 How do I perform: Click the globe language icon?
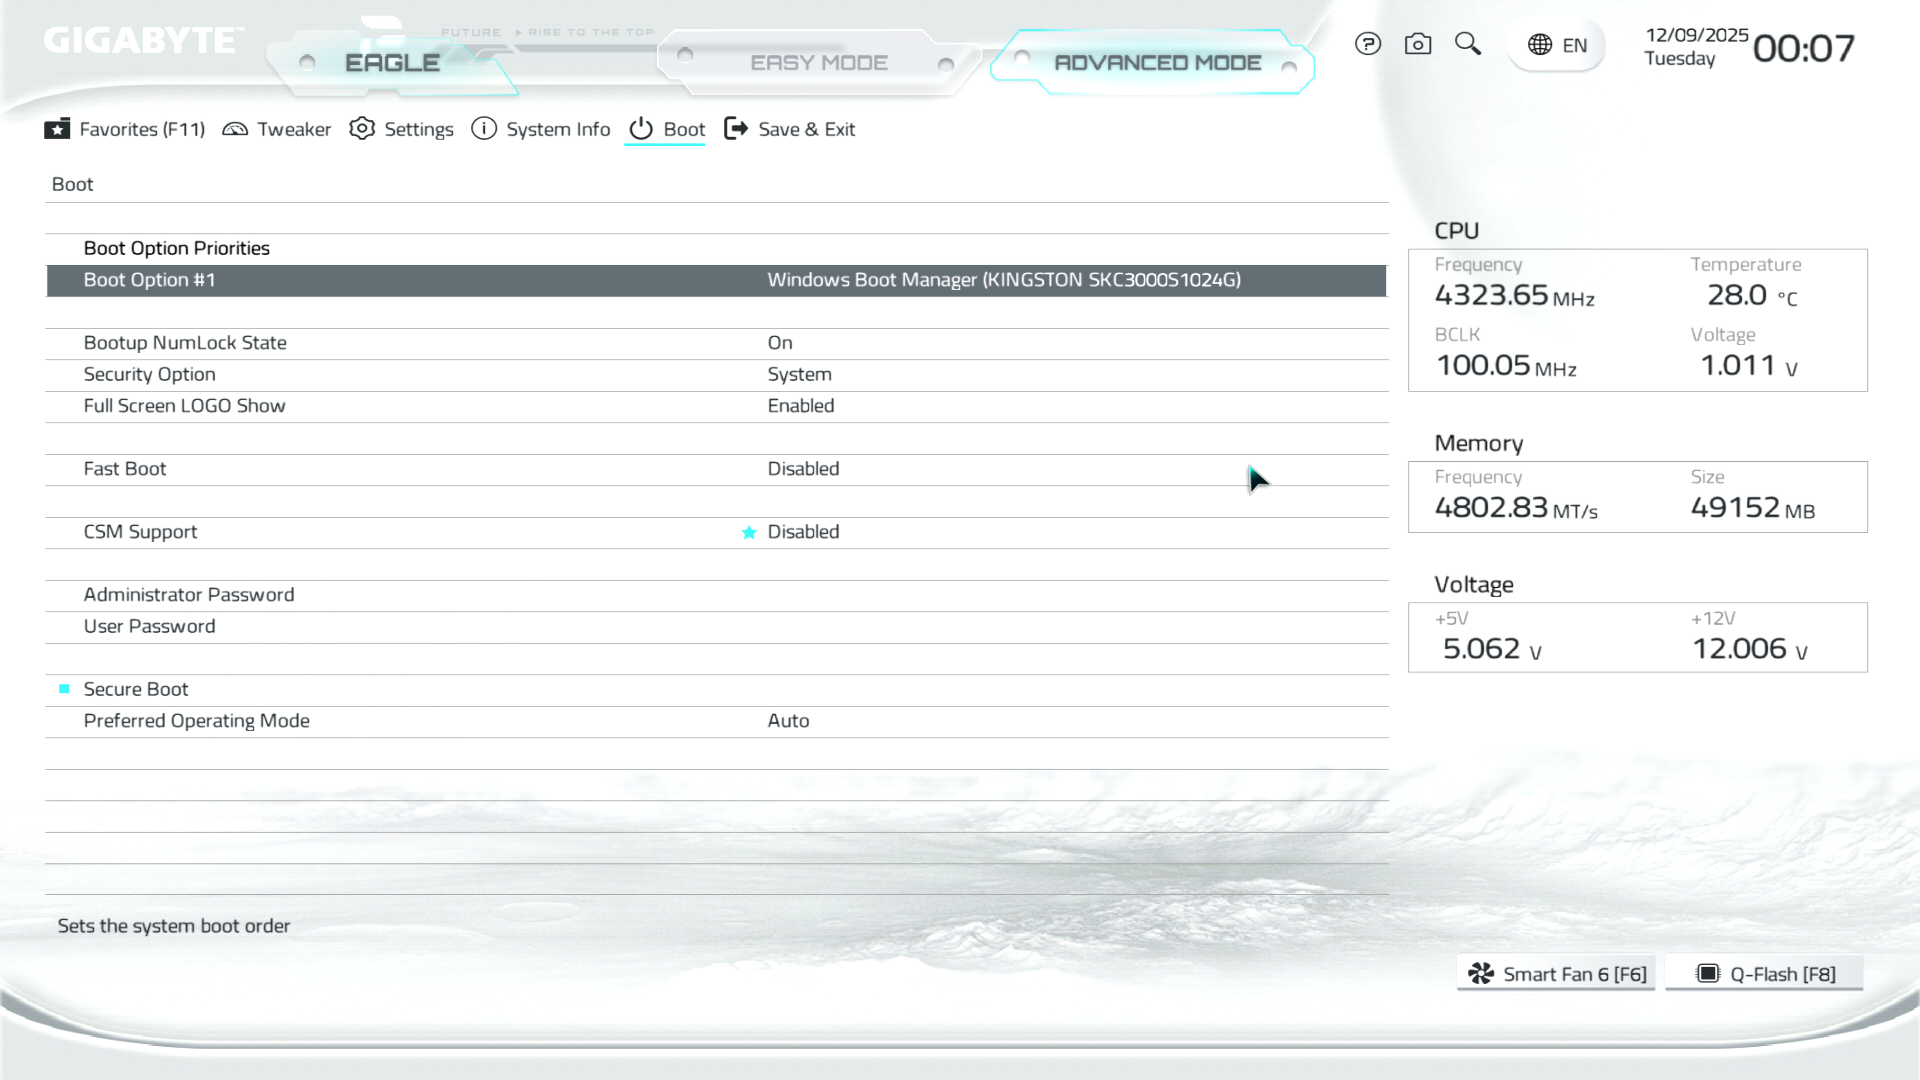(1540, 45)
